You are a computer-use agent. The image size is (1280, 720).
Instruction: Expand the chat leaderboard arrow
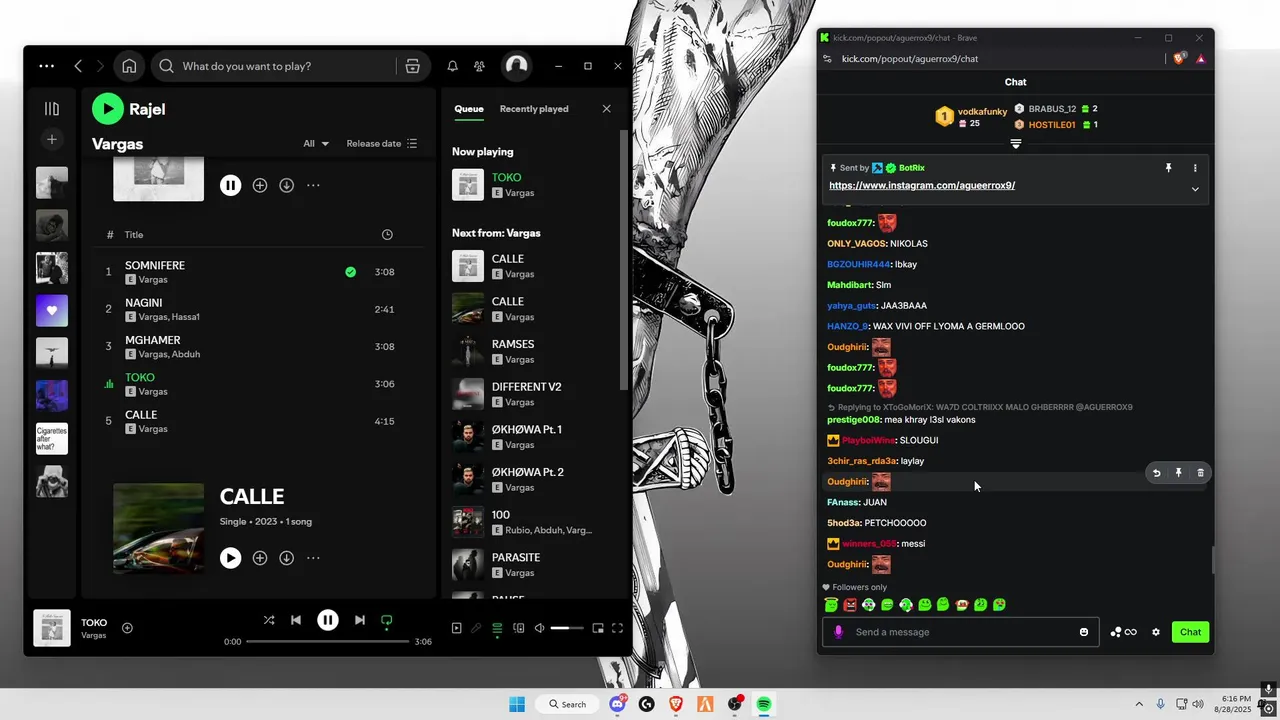[x=1016, y=144]
